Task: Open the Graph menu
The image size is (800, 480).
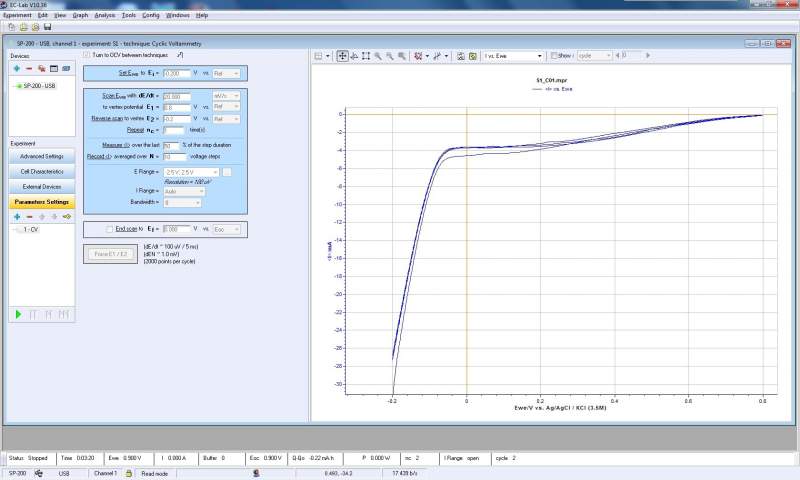Action: point(80,16)
